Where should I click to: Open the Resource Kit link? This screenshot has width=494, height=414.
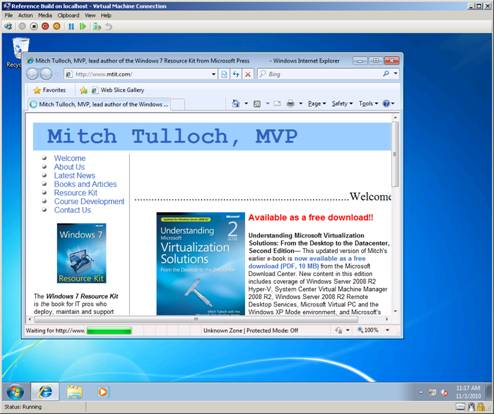[x=76, y=193]
